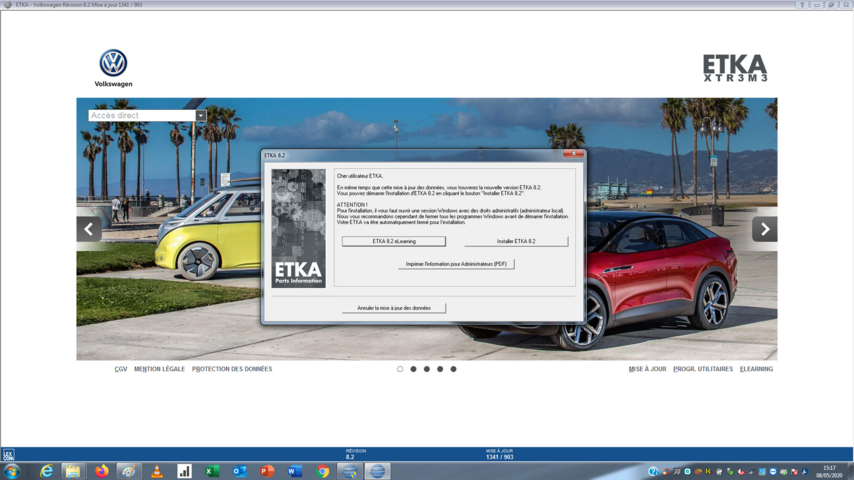
Task: Open Internet Explorer from taskbar
Action: 46,471
